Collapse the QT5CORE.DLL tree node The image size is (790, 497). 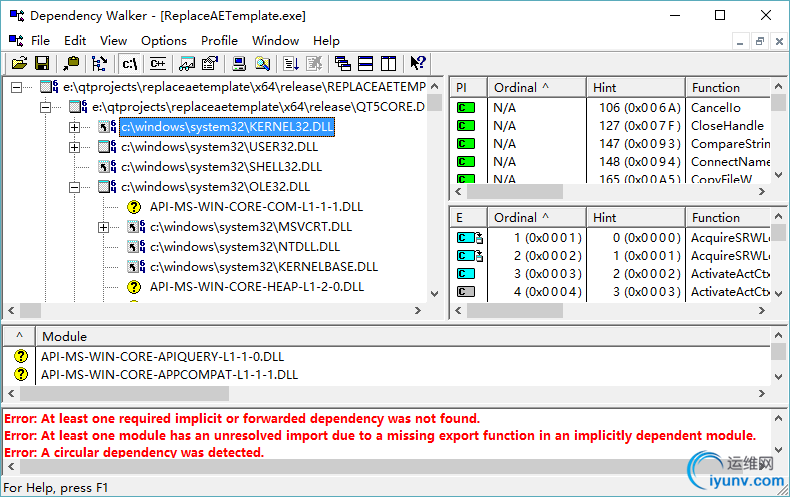pyautogui.click(x=45, y=107)
